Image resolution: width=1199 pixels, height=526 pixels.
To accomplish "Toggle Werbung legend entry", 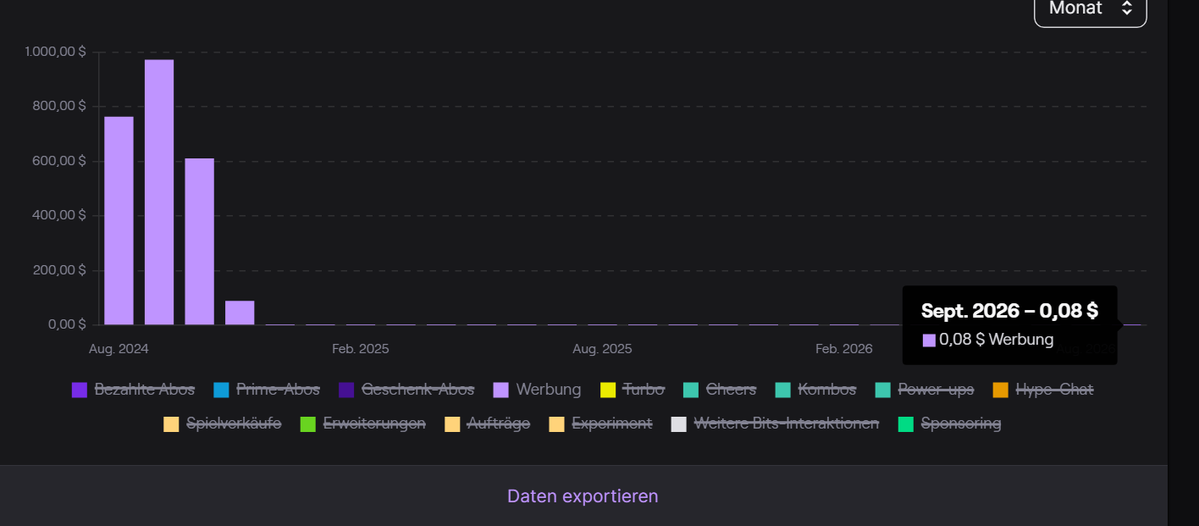I will [x=538, y=390].
